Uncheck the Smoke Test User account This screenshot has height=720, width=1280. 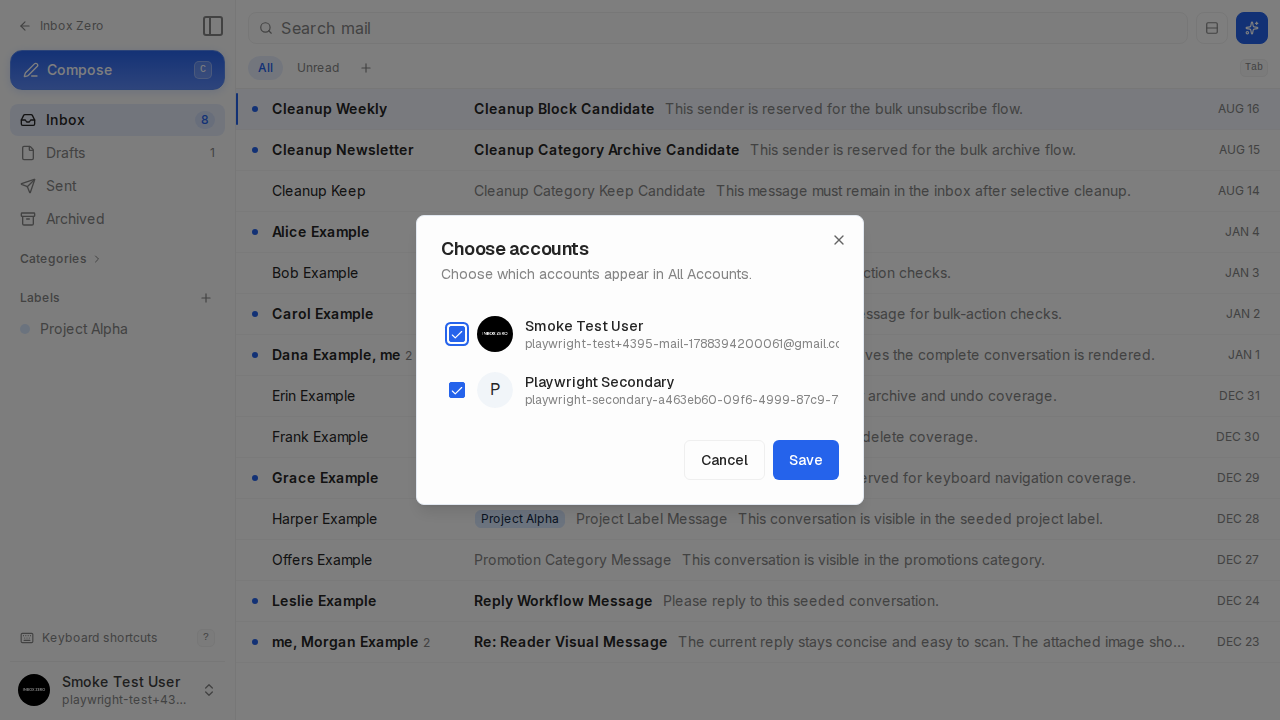pyautogui.click(x=457, y=334)
